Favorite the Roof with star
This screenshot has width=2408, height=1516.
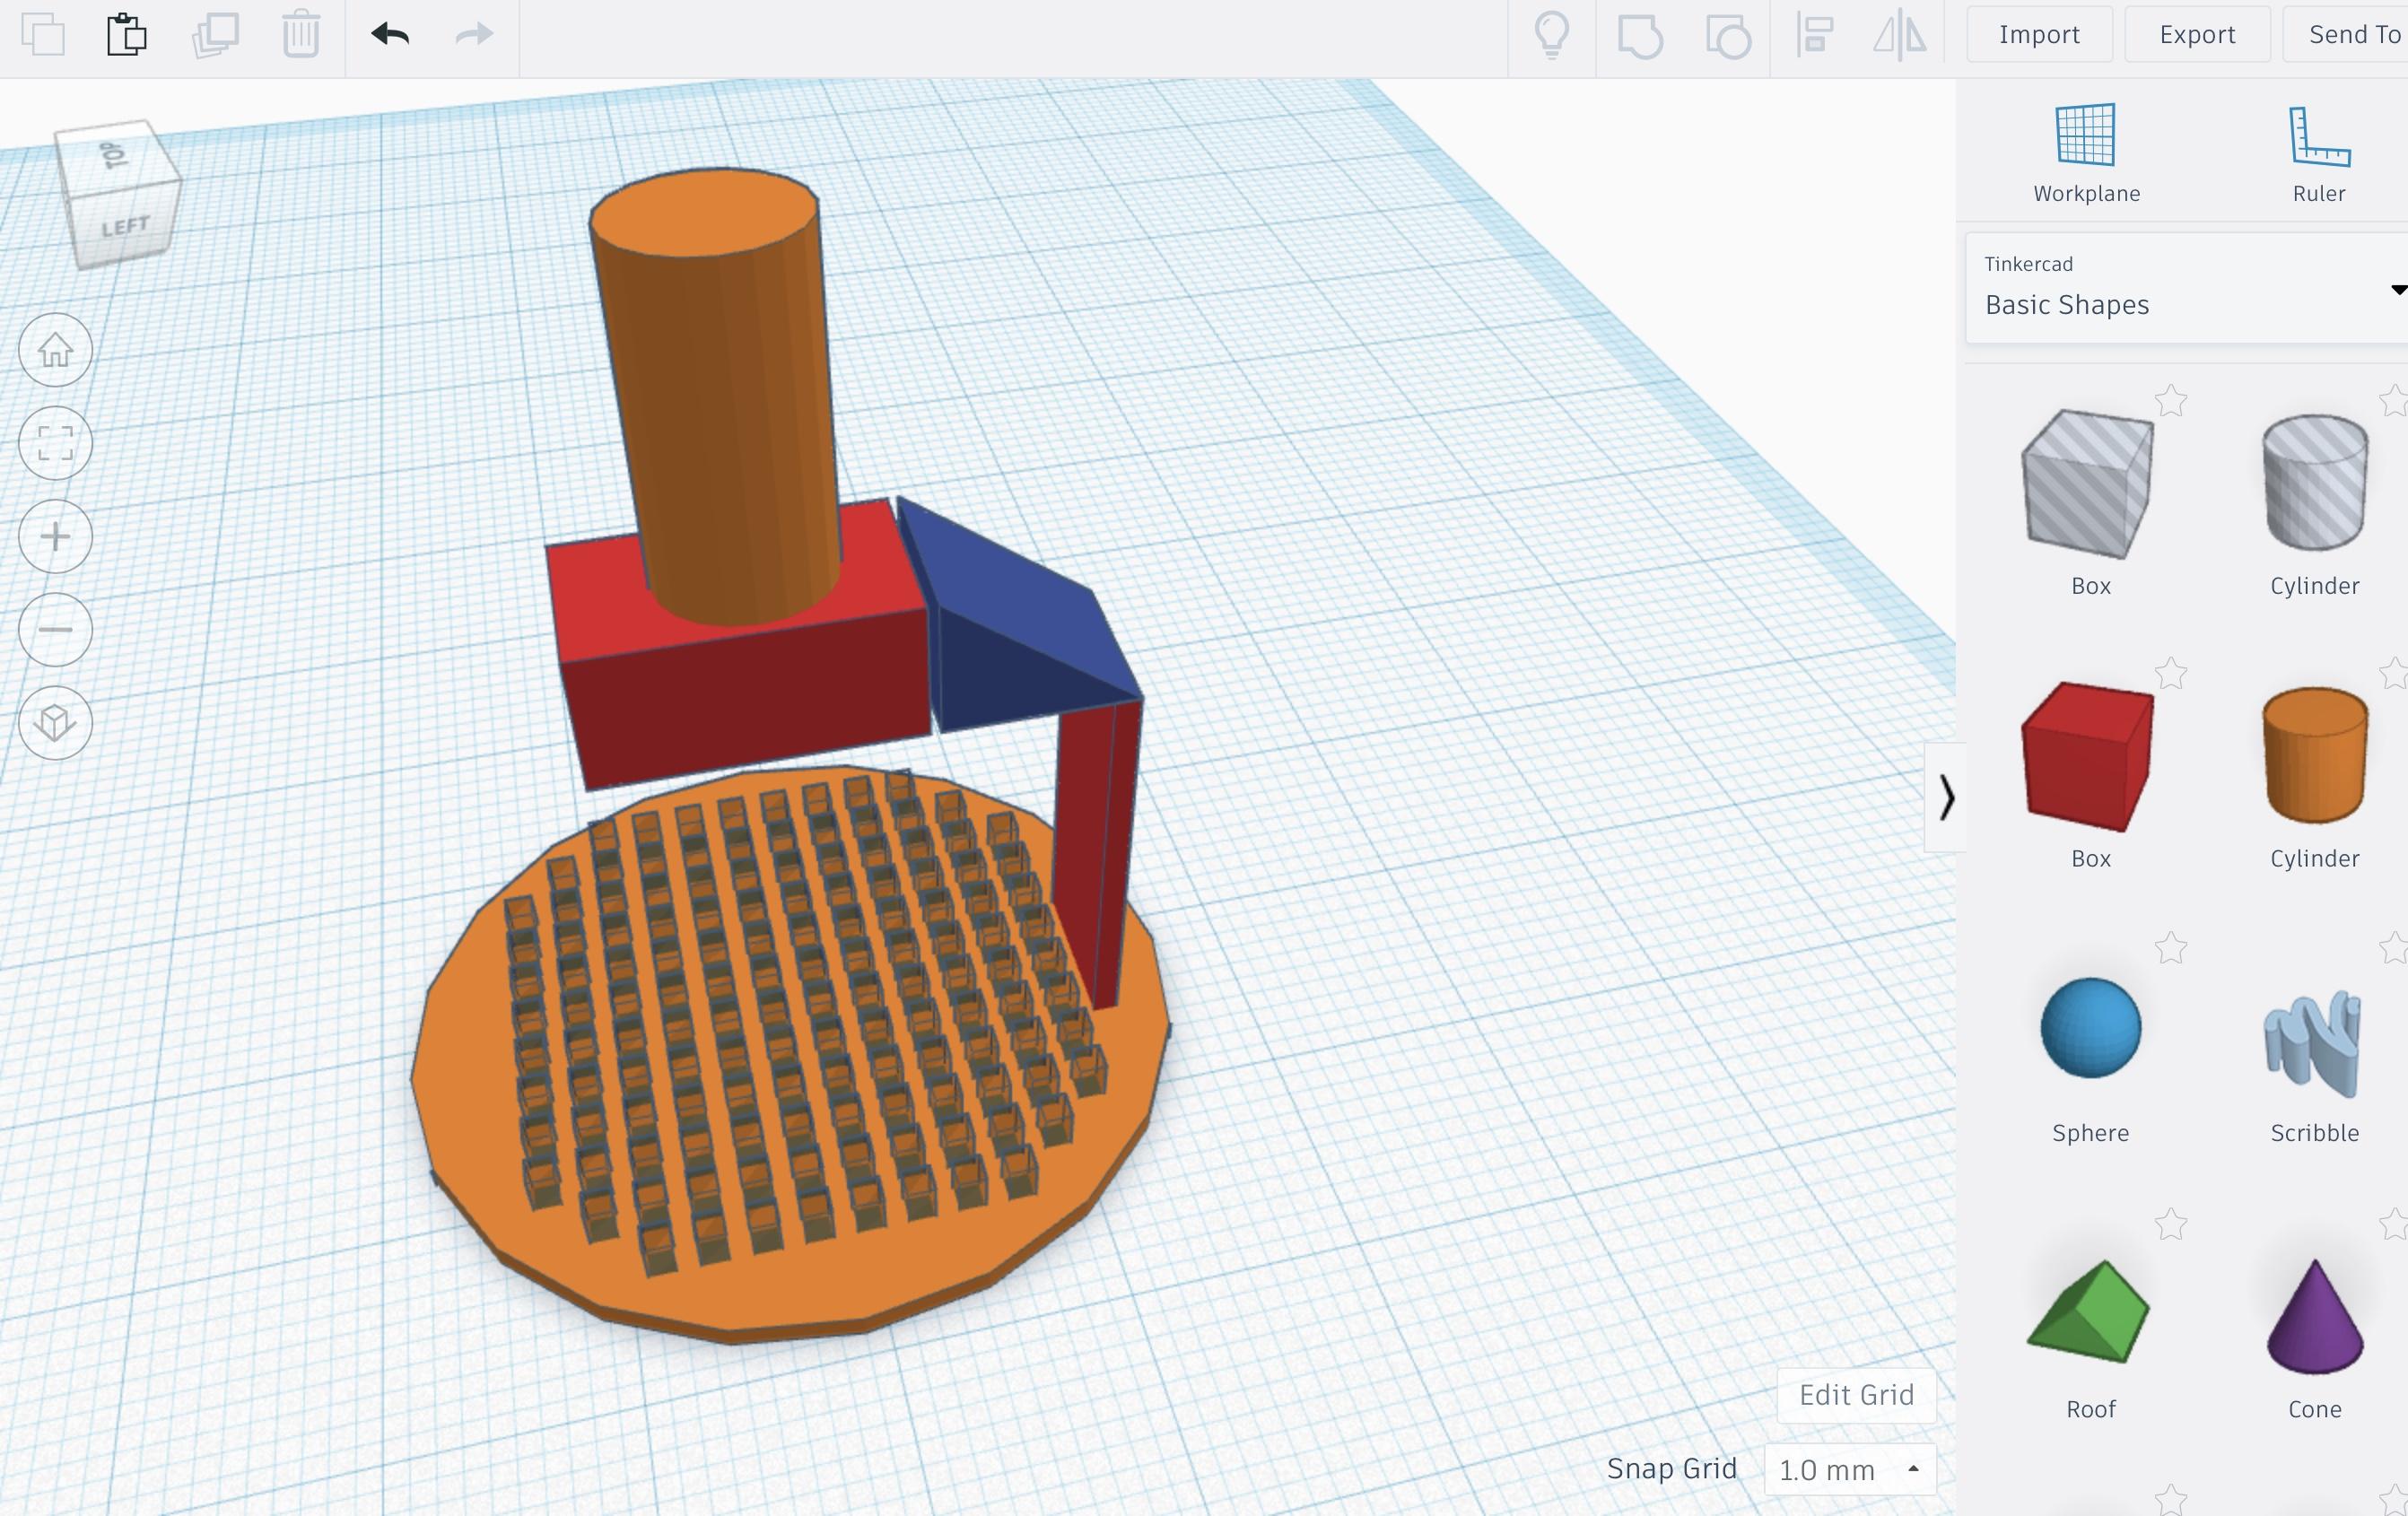click(x=2171, y=1225)
